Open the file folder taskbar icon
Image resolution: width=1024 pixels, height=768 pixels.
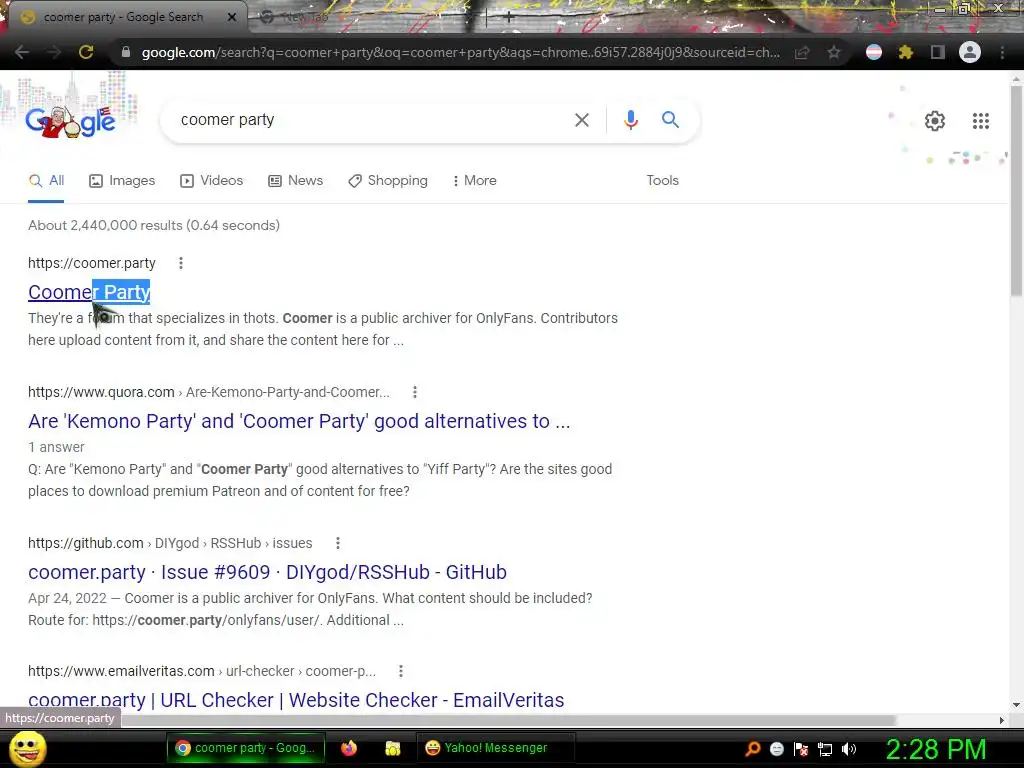(392, 748)
